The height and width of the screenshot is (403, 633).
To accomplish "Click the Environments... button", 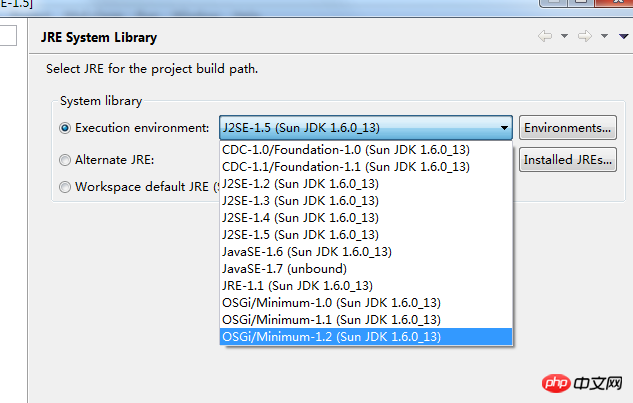I will pyautogui.click(x=568, y=128).
